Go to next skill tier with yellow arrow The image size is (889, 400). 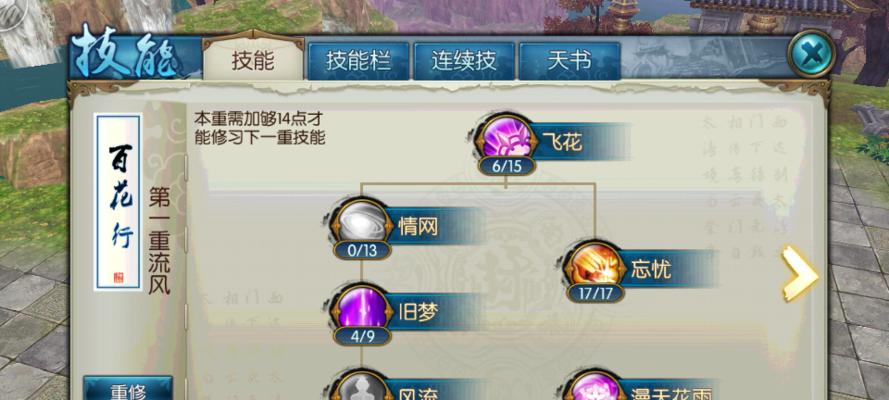click(x=799, y=273)
